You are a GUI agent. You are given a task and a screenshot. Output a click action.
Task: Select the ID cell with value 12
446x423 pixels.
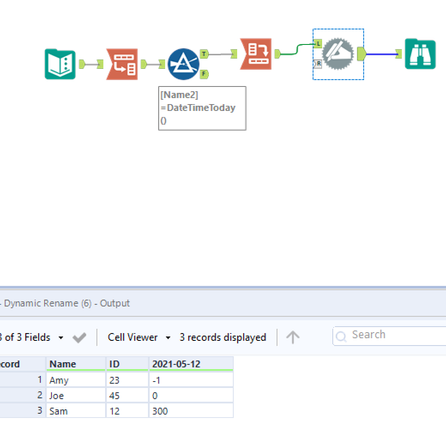(x=127, y=411)
